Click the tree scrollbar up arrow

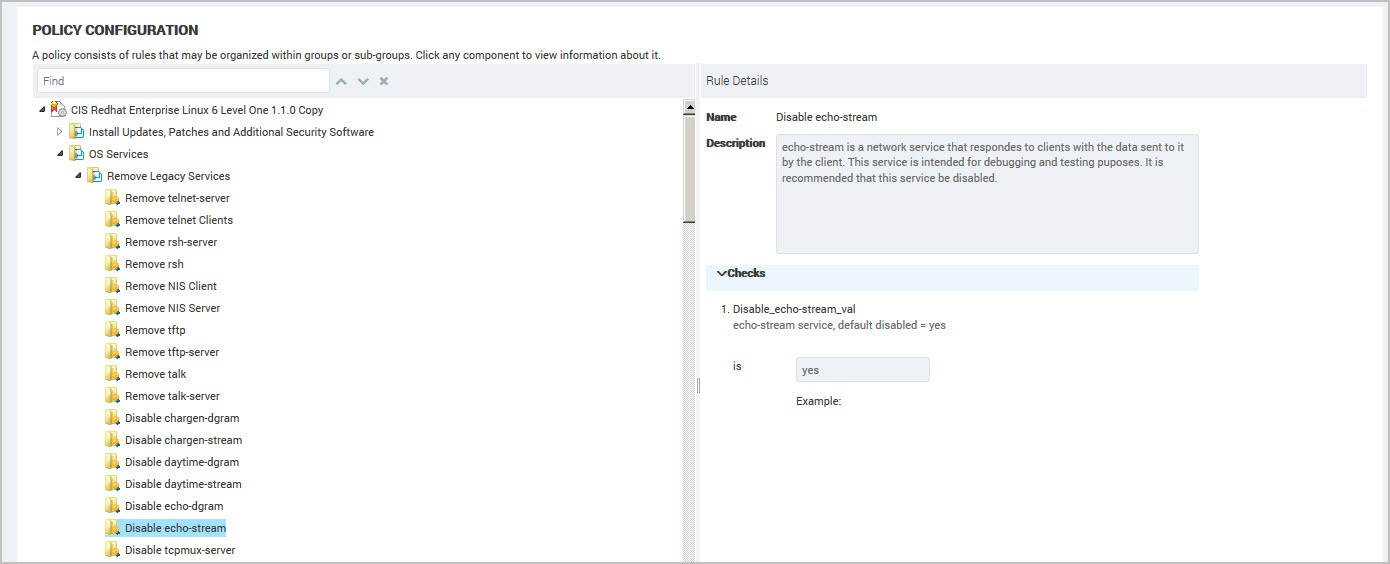tap(689, 107)
